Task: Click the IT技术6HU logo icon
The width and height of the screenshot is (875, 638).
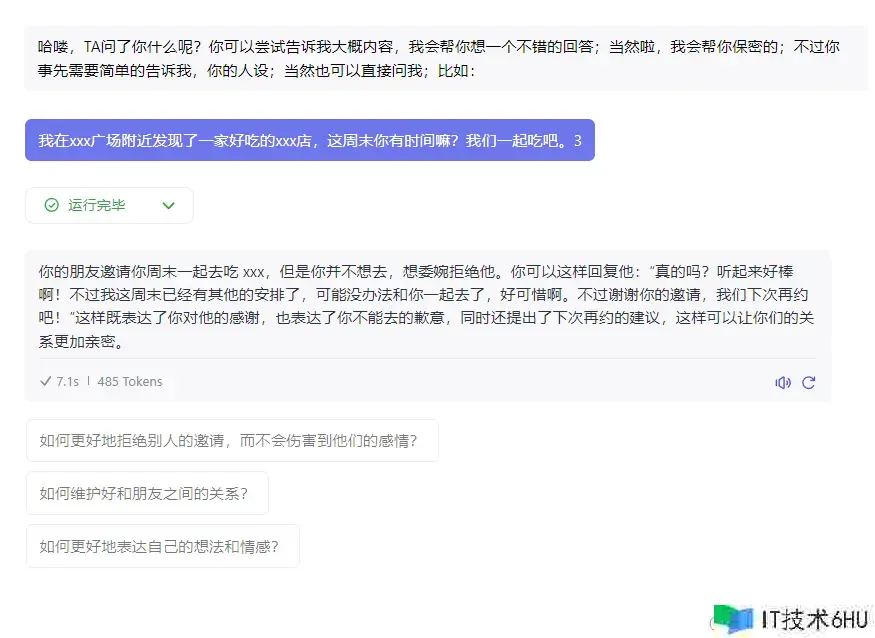Action: tap(733, 619)
